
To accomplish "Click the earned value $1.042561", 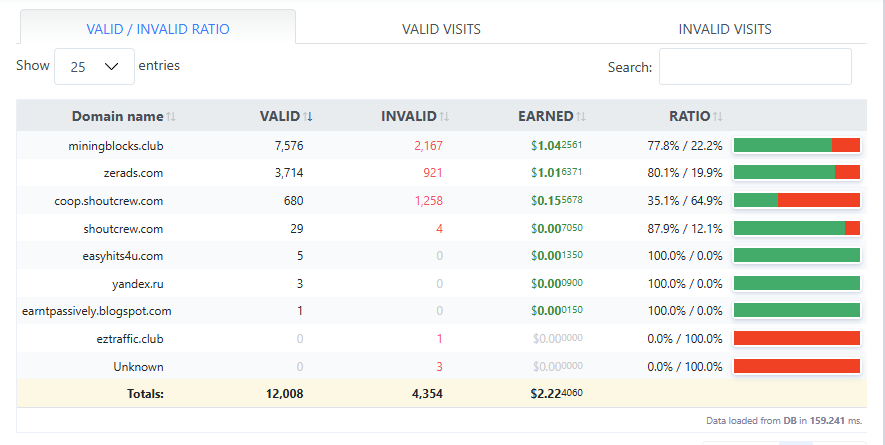I will pos(557,146).
